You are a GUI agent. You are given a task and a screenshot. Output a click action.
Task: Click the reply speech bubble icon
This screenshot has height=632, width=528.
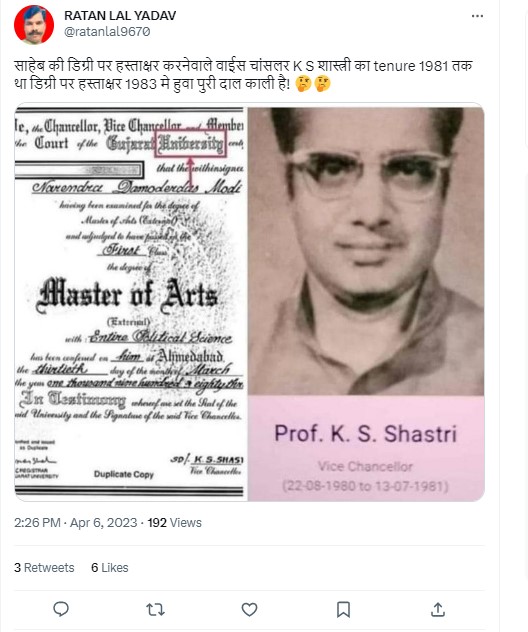pyautogui.click(x=61, y=609)
